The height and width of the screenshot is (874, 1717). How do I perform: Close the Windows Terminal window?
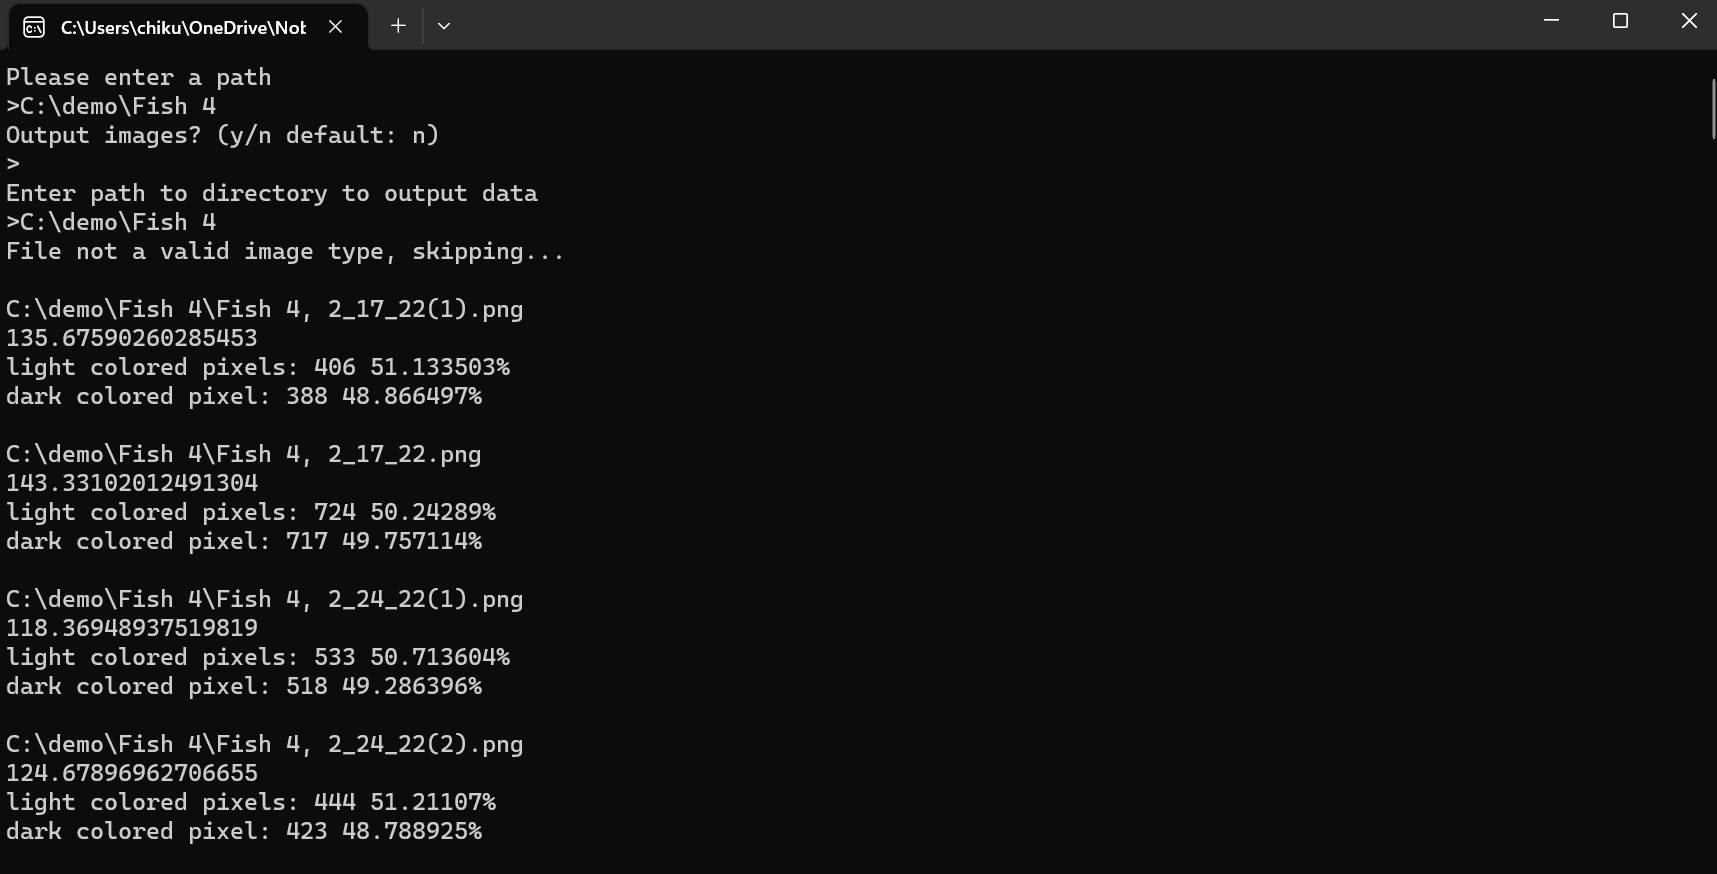1689,20
